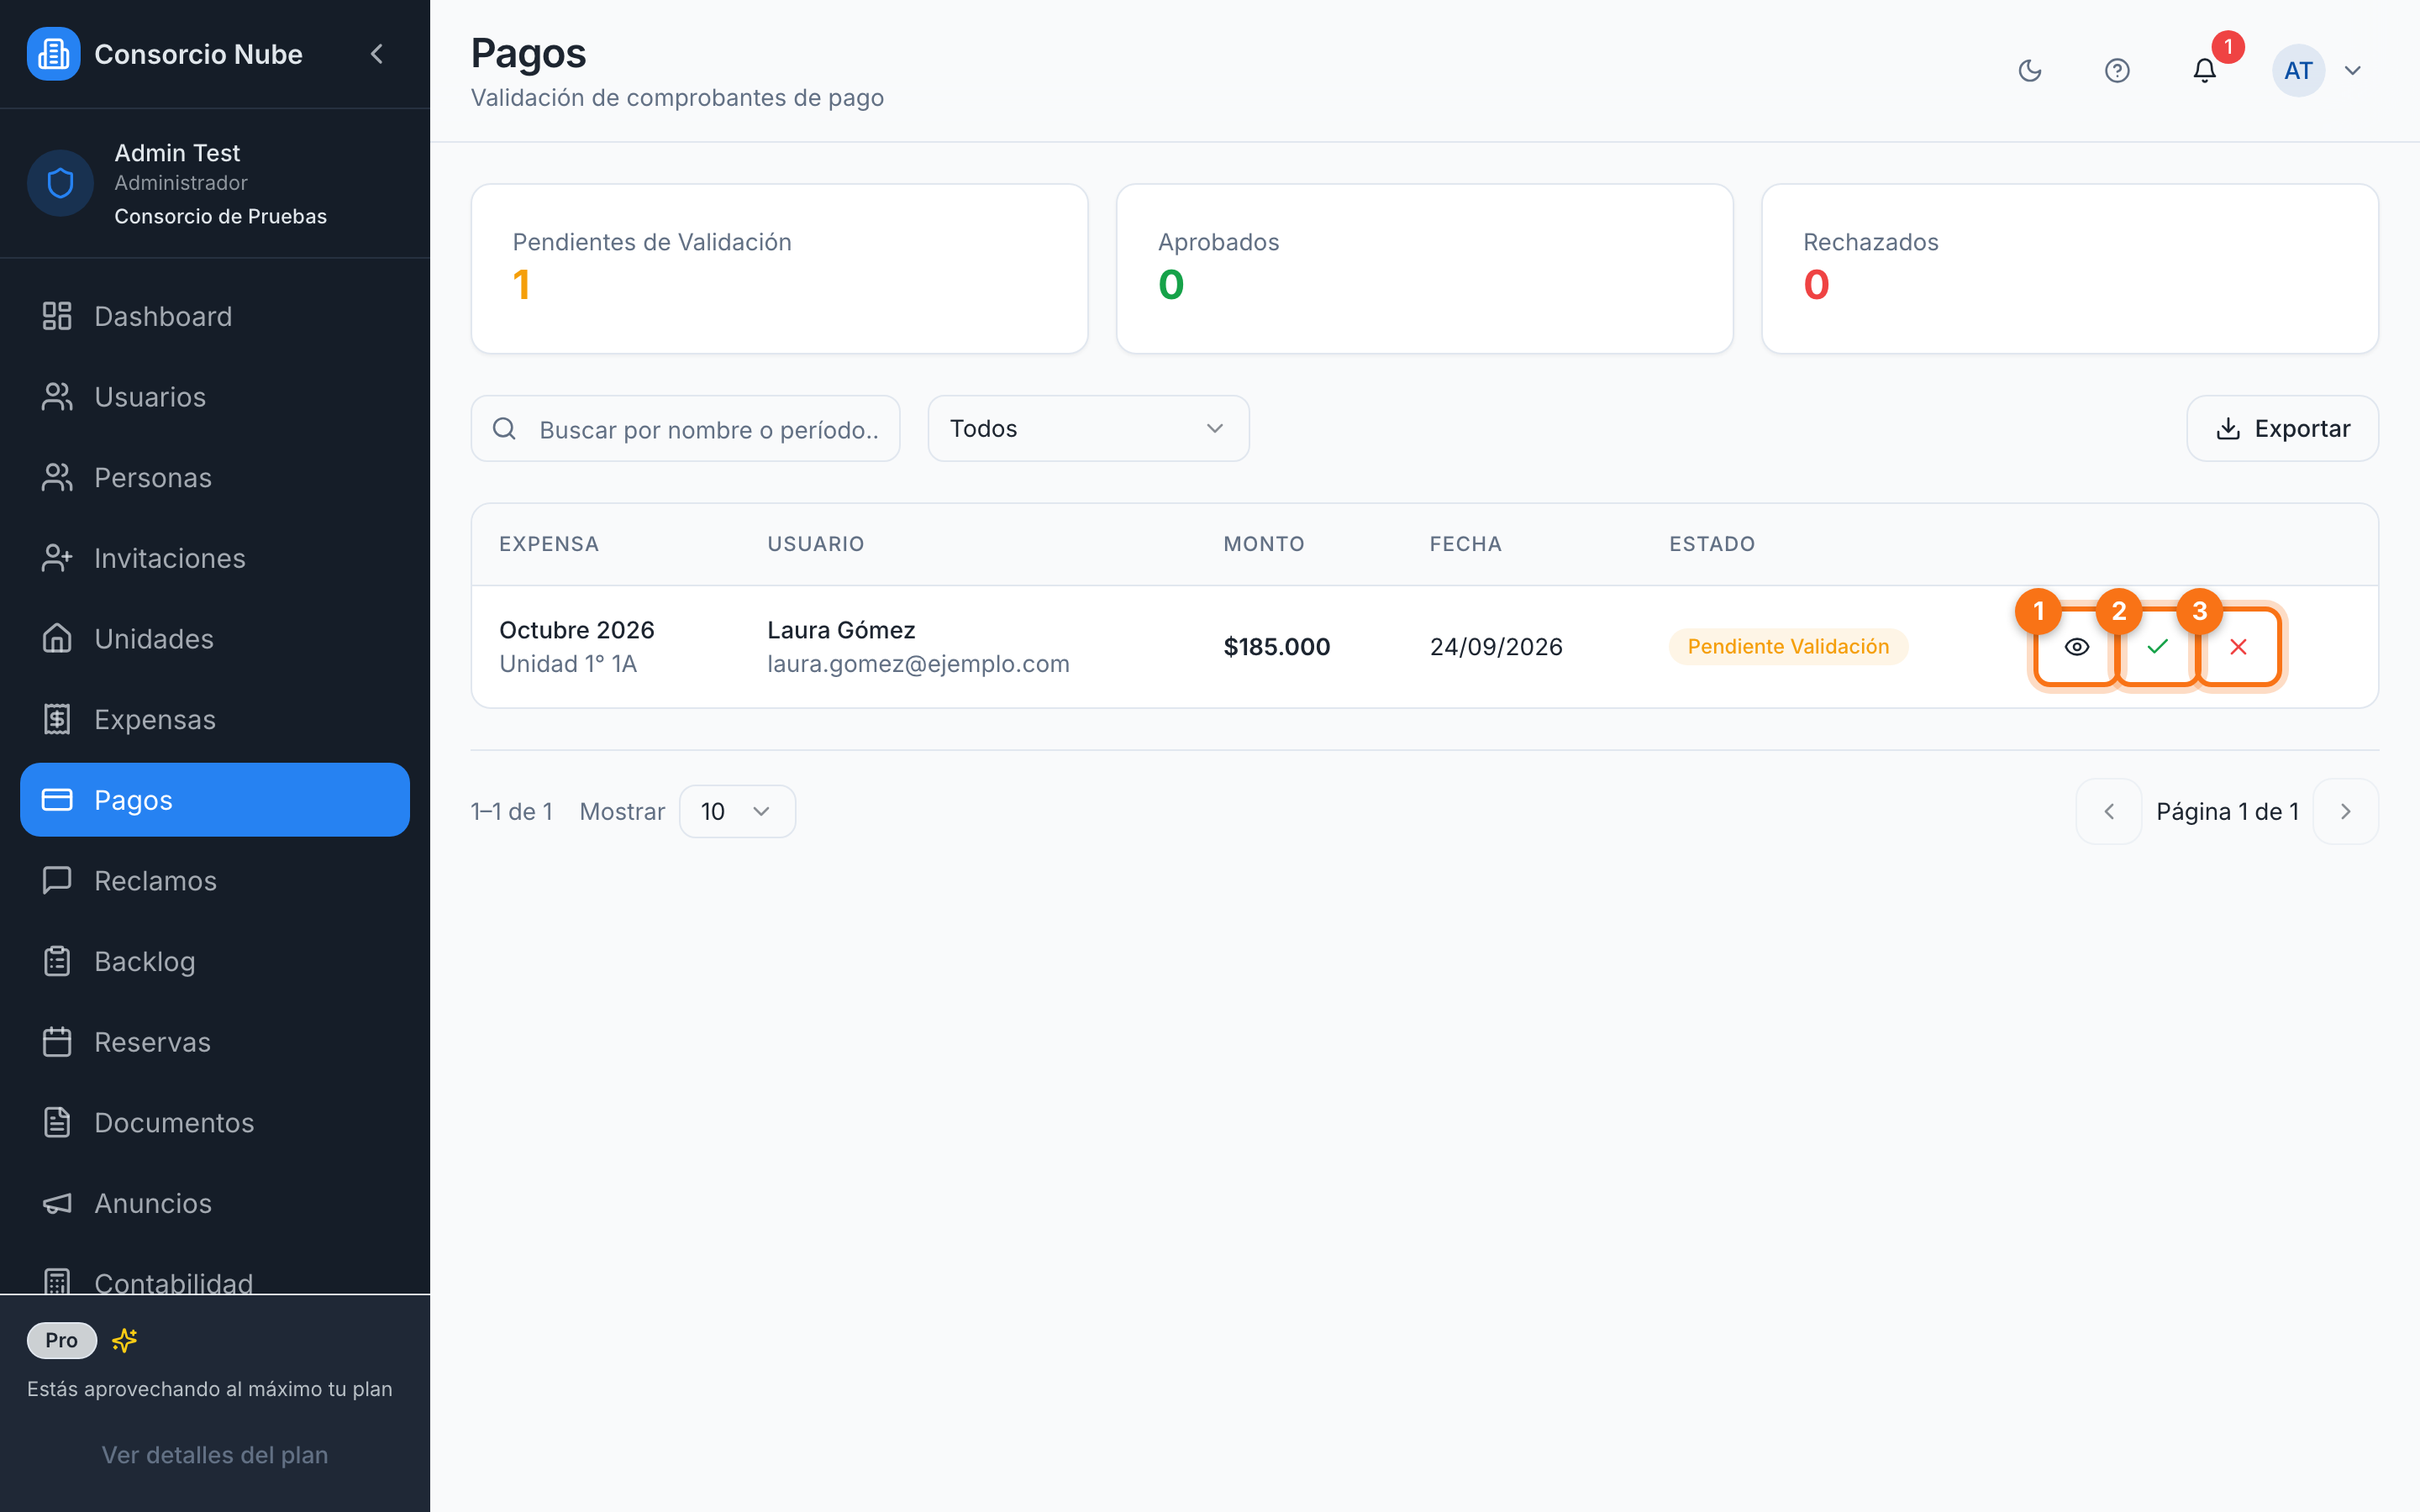Go to previous page arrow
2420x1512 pixels.
(2108, 811)
